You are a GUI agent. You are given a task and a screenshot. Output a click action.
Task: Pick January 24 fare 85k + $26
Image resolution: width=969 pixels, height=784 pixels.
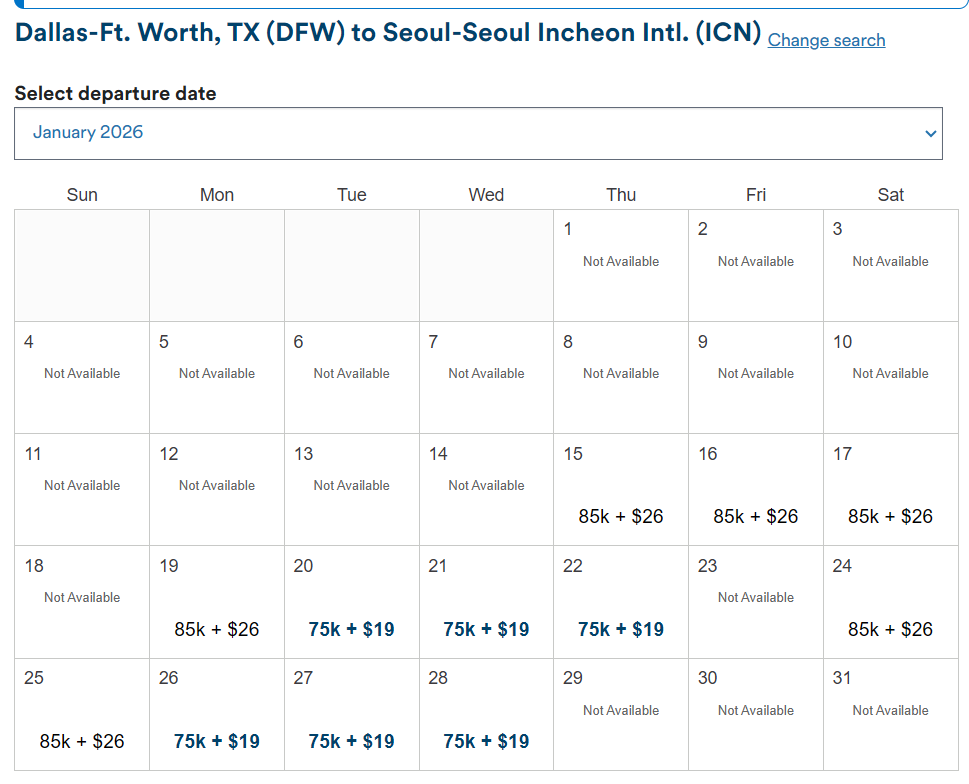[x=890, y=629]
